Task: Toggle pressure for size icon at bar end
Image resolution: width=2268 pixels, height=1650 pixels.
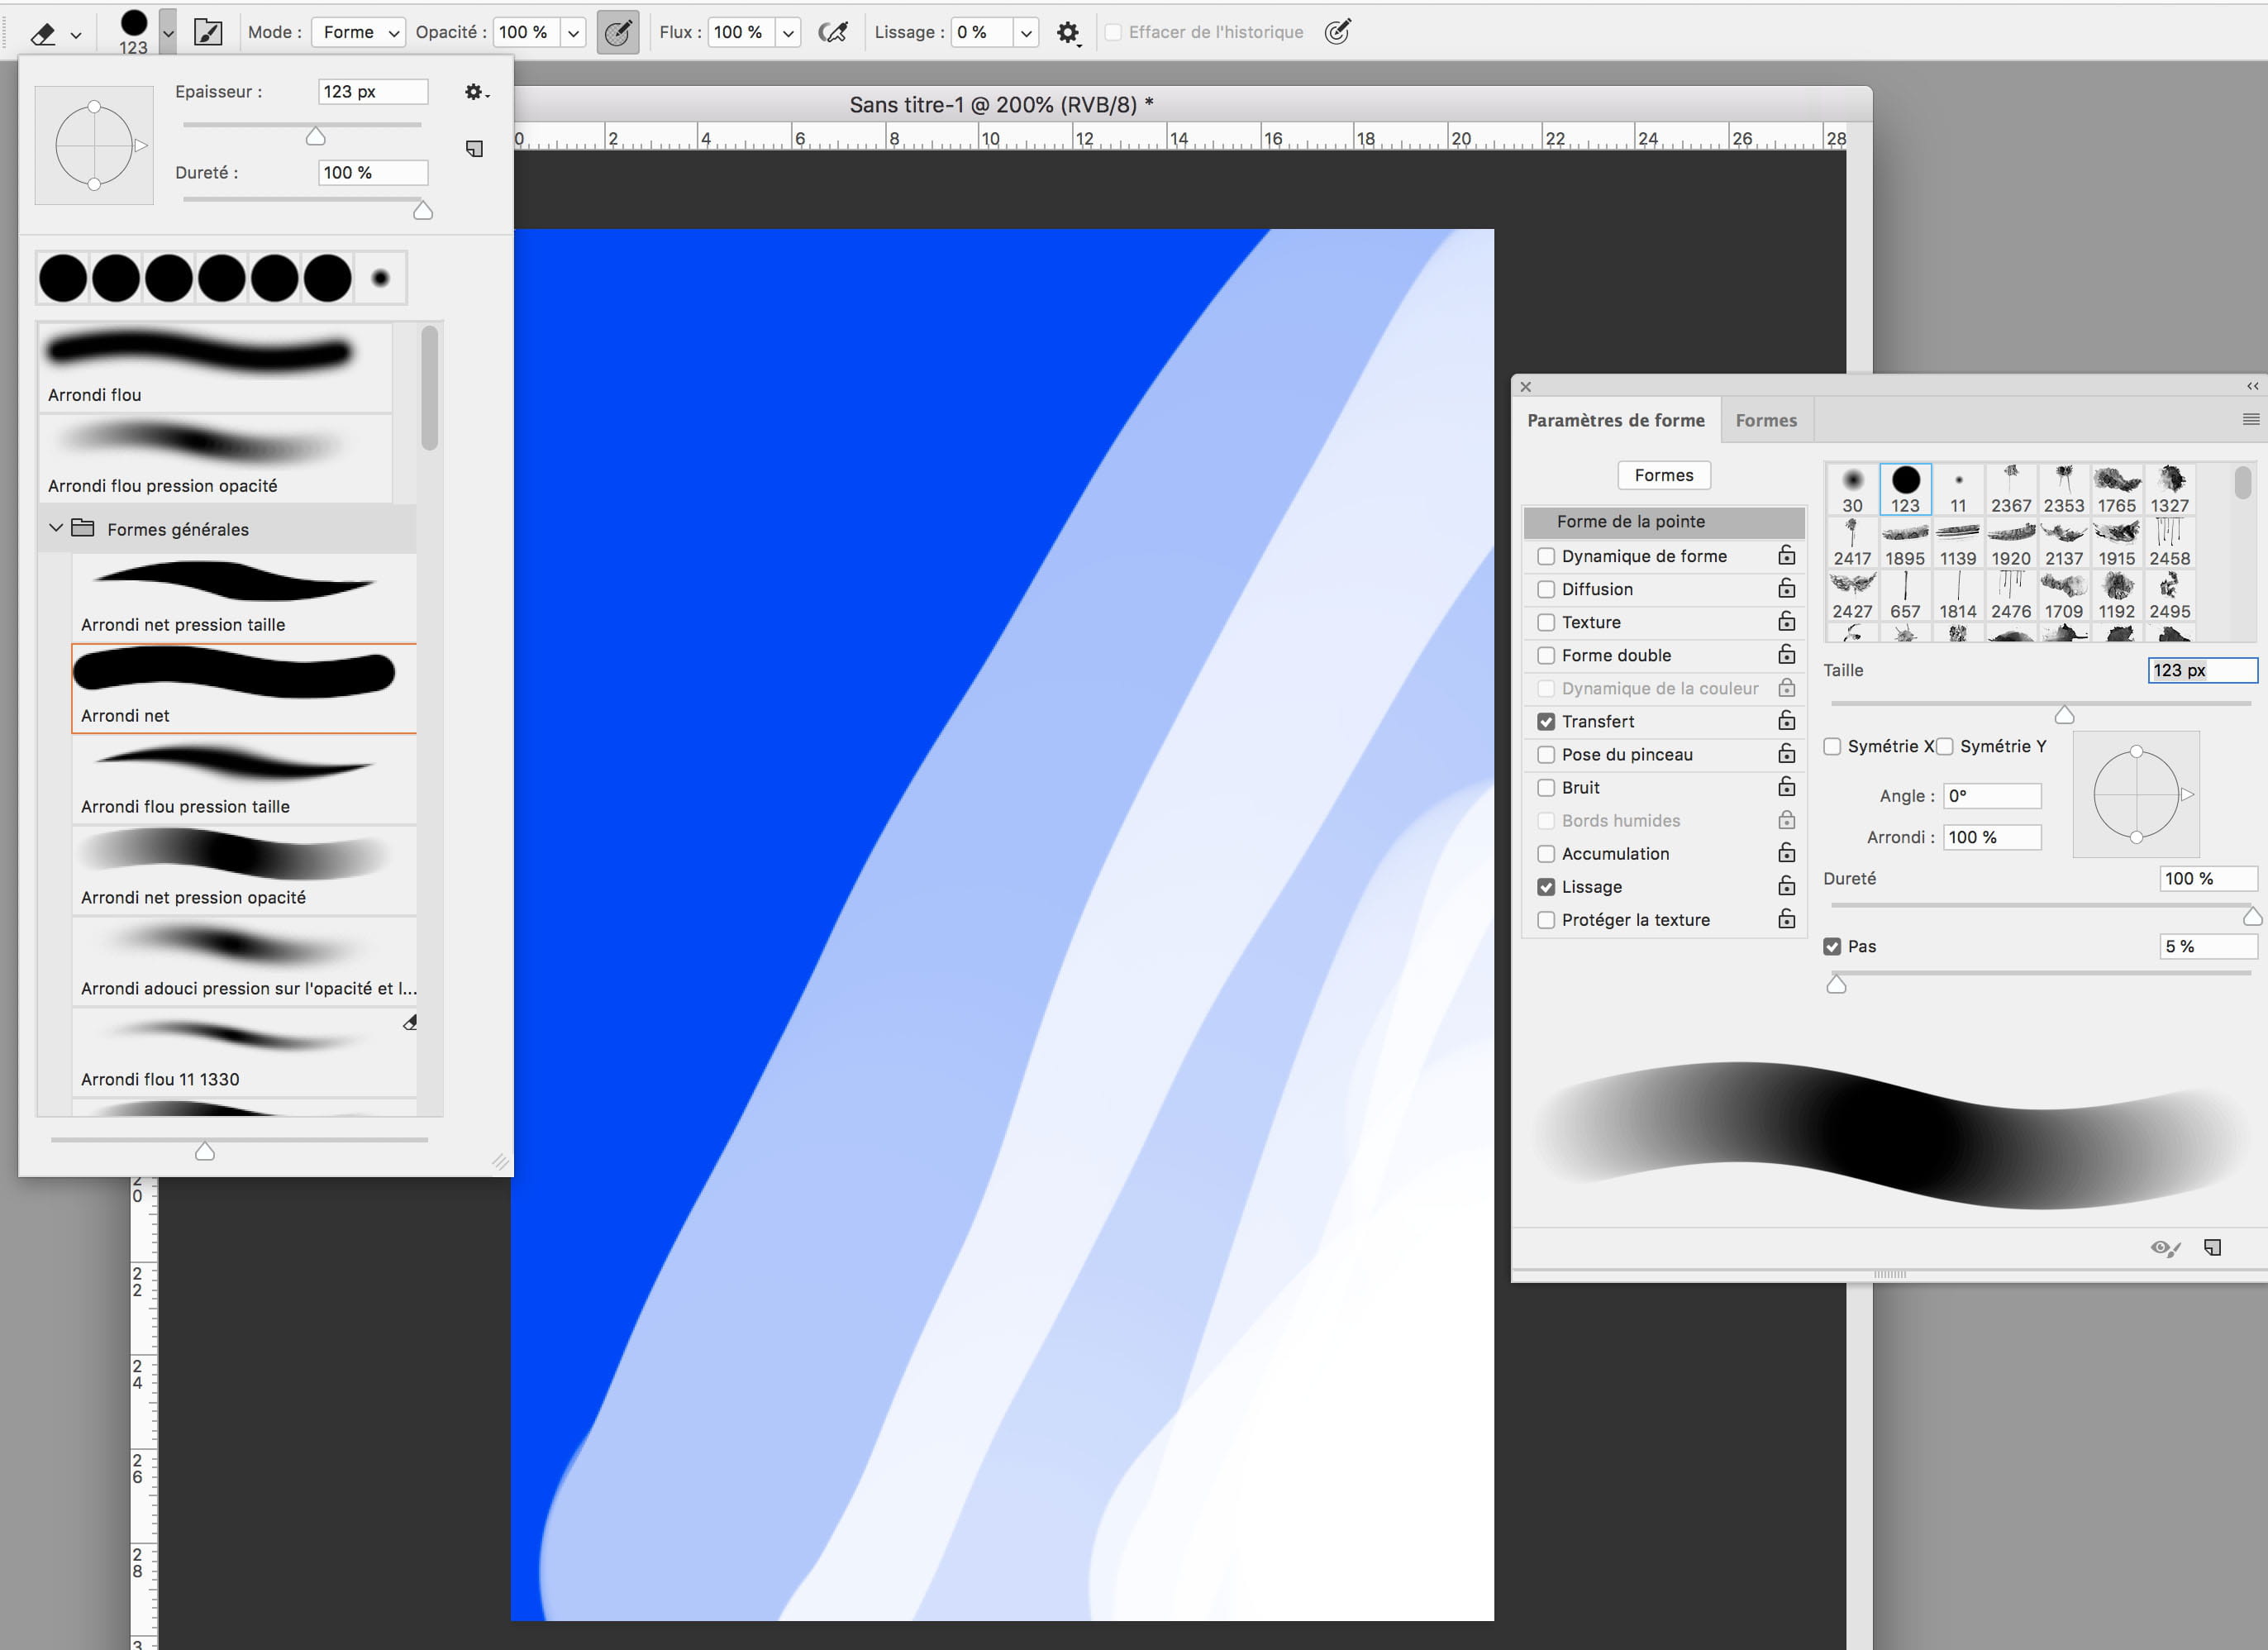Action: [x=1338, y=32]
